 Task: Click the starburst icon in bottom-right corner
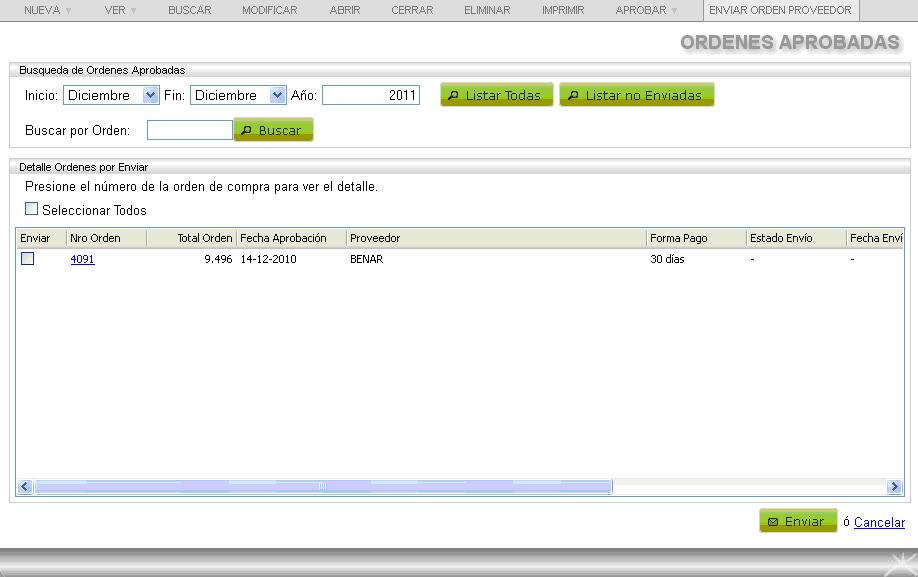[898, 563]
